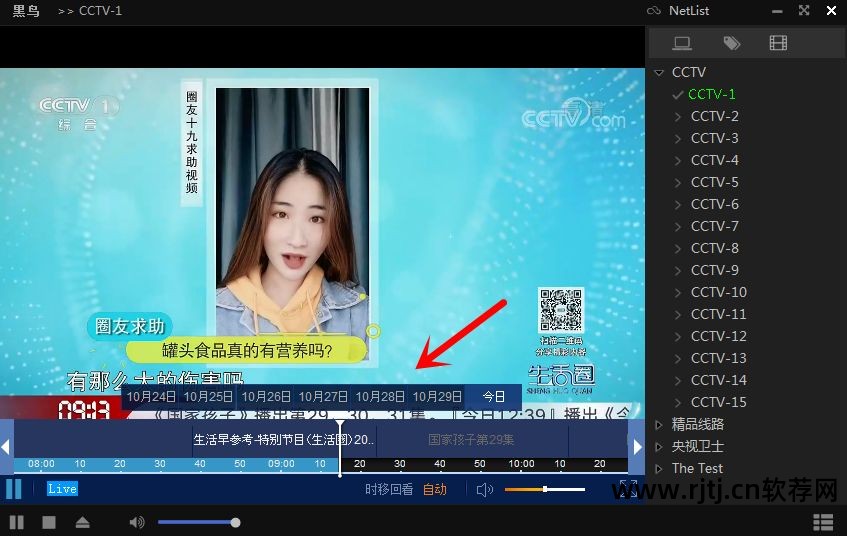The height and width of the screenshot is (536, 847).
Task: Adjust the orange timeshift volume slider
Action: pos(544,490)
